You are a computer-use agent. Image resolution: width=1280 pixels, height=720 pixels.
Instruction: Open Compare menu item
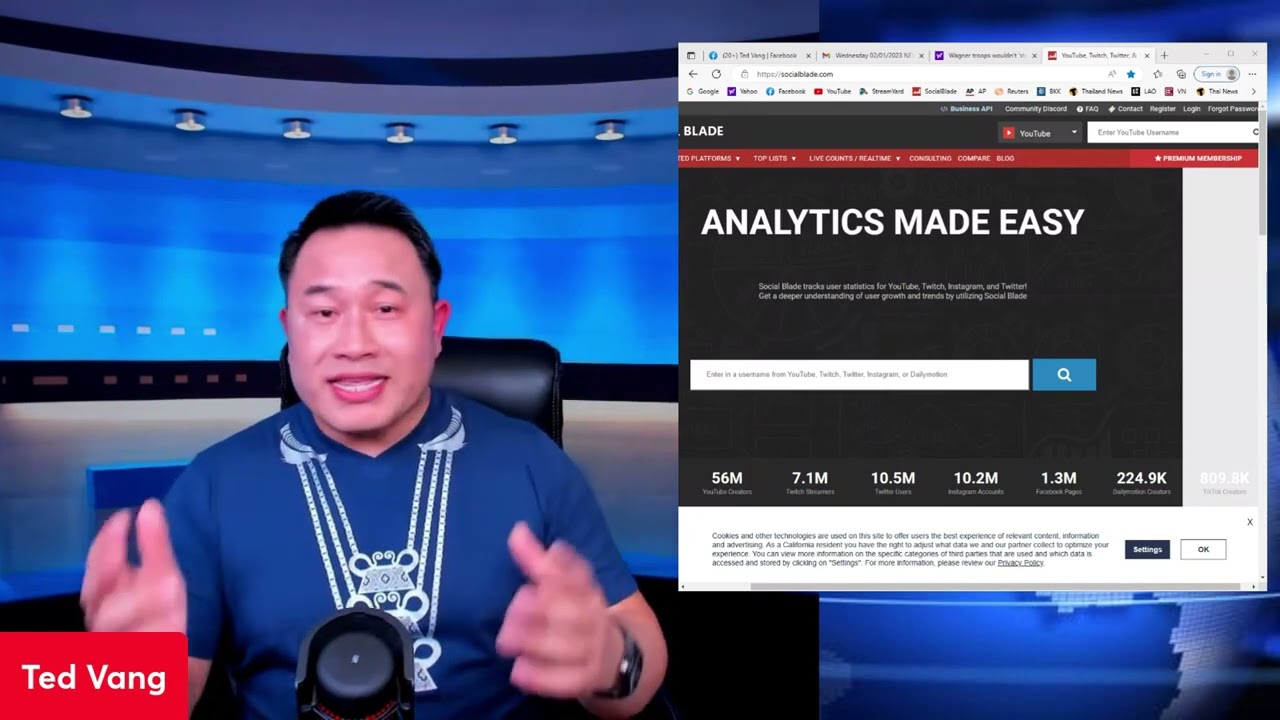(974, 158)
